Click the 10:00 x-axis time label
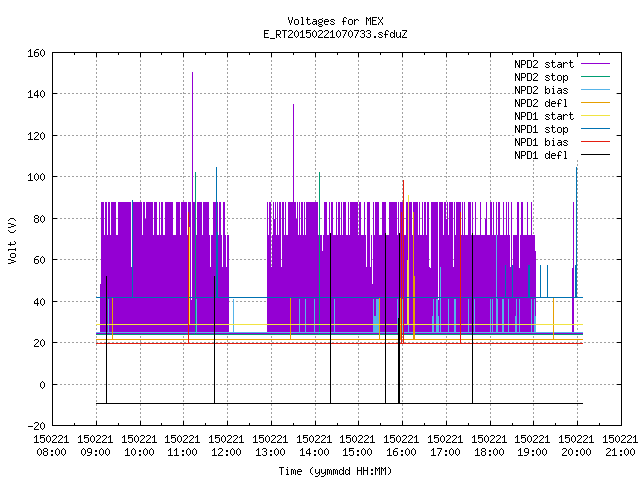 click(139, 452)
